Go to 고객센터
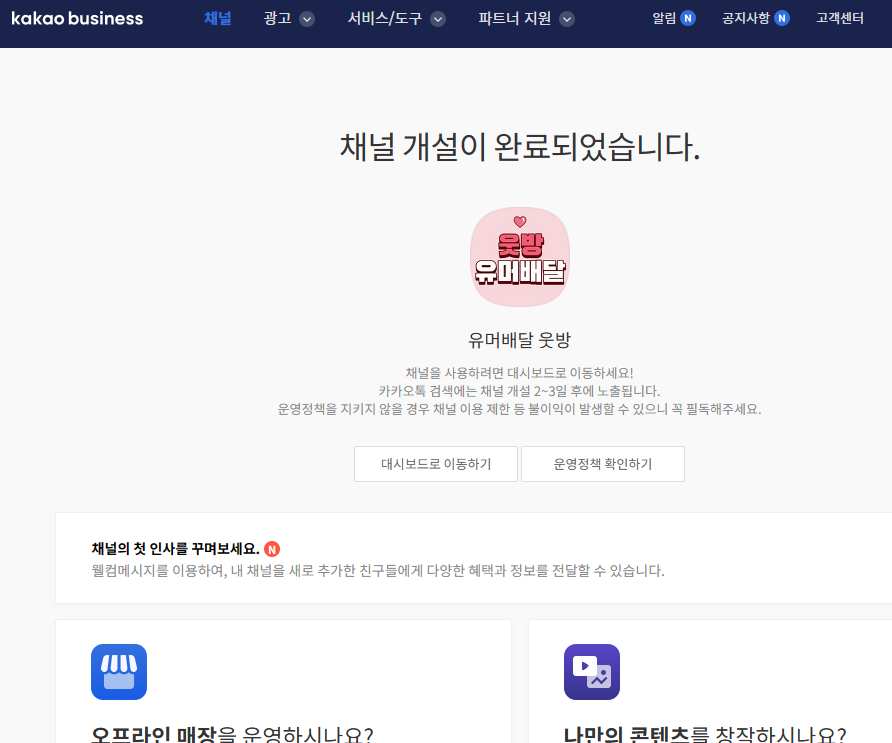892x743 pixels. [840, 19]
